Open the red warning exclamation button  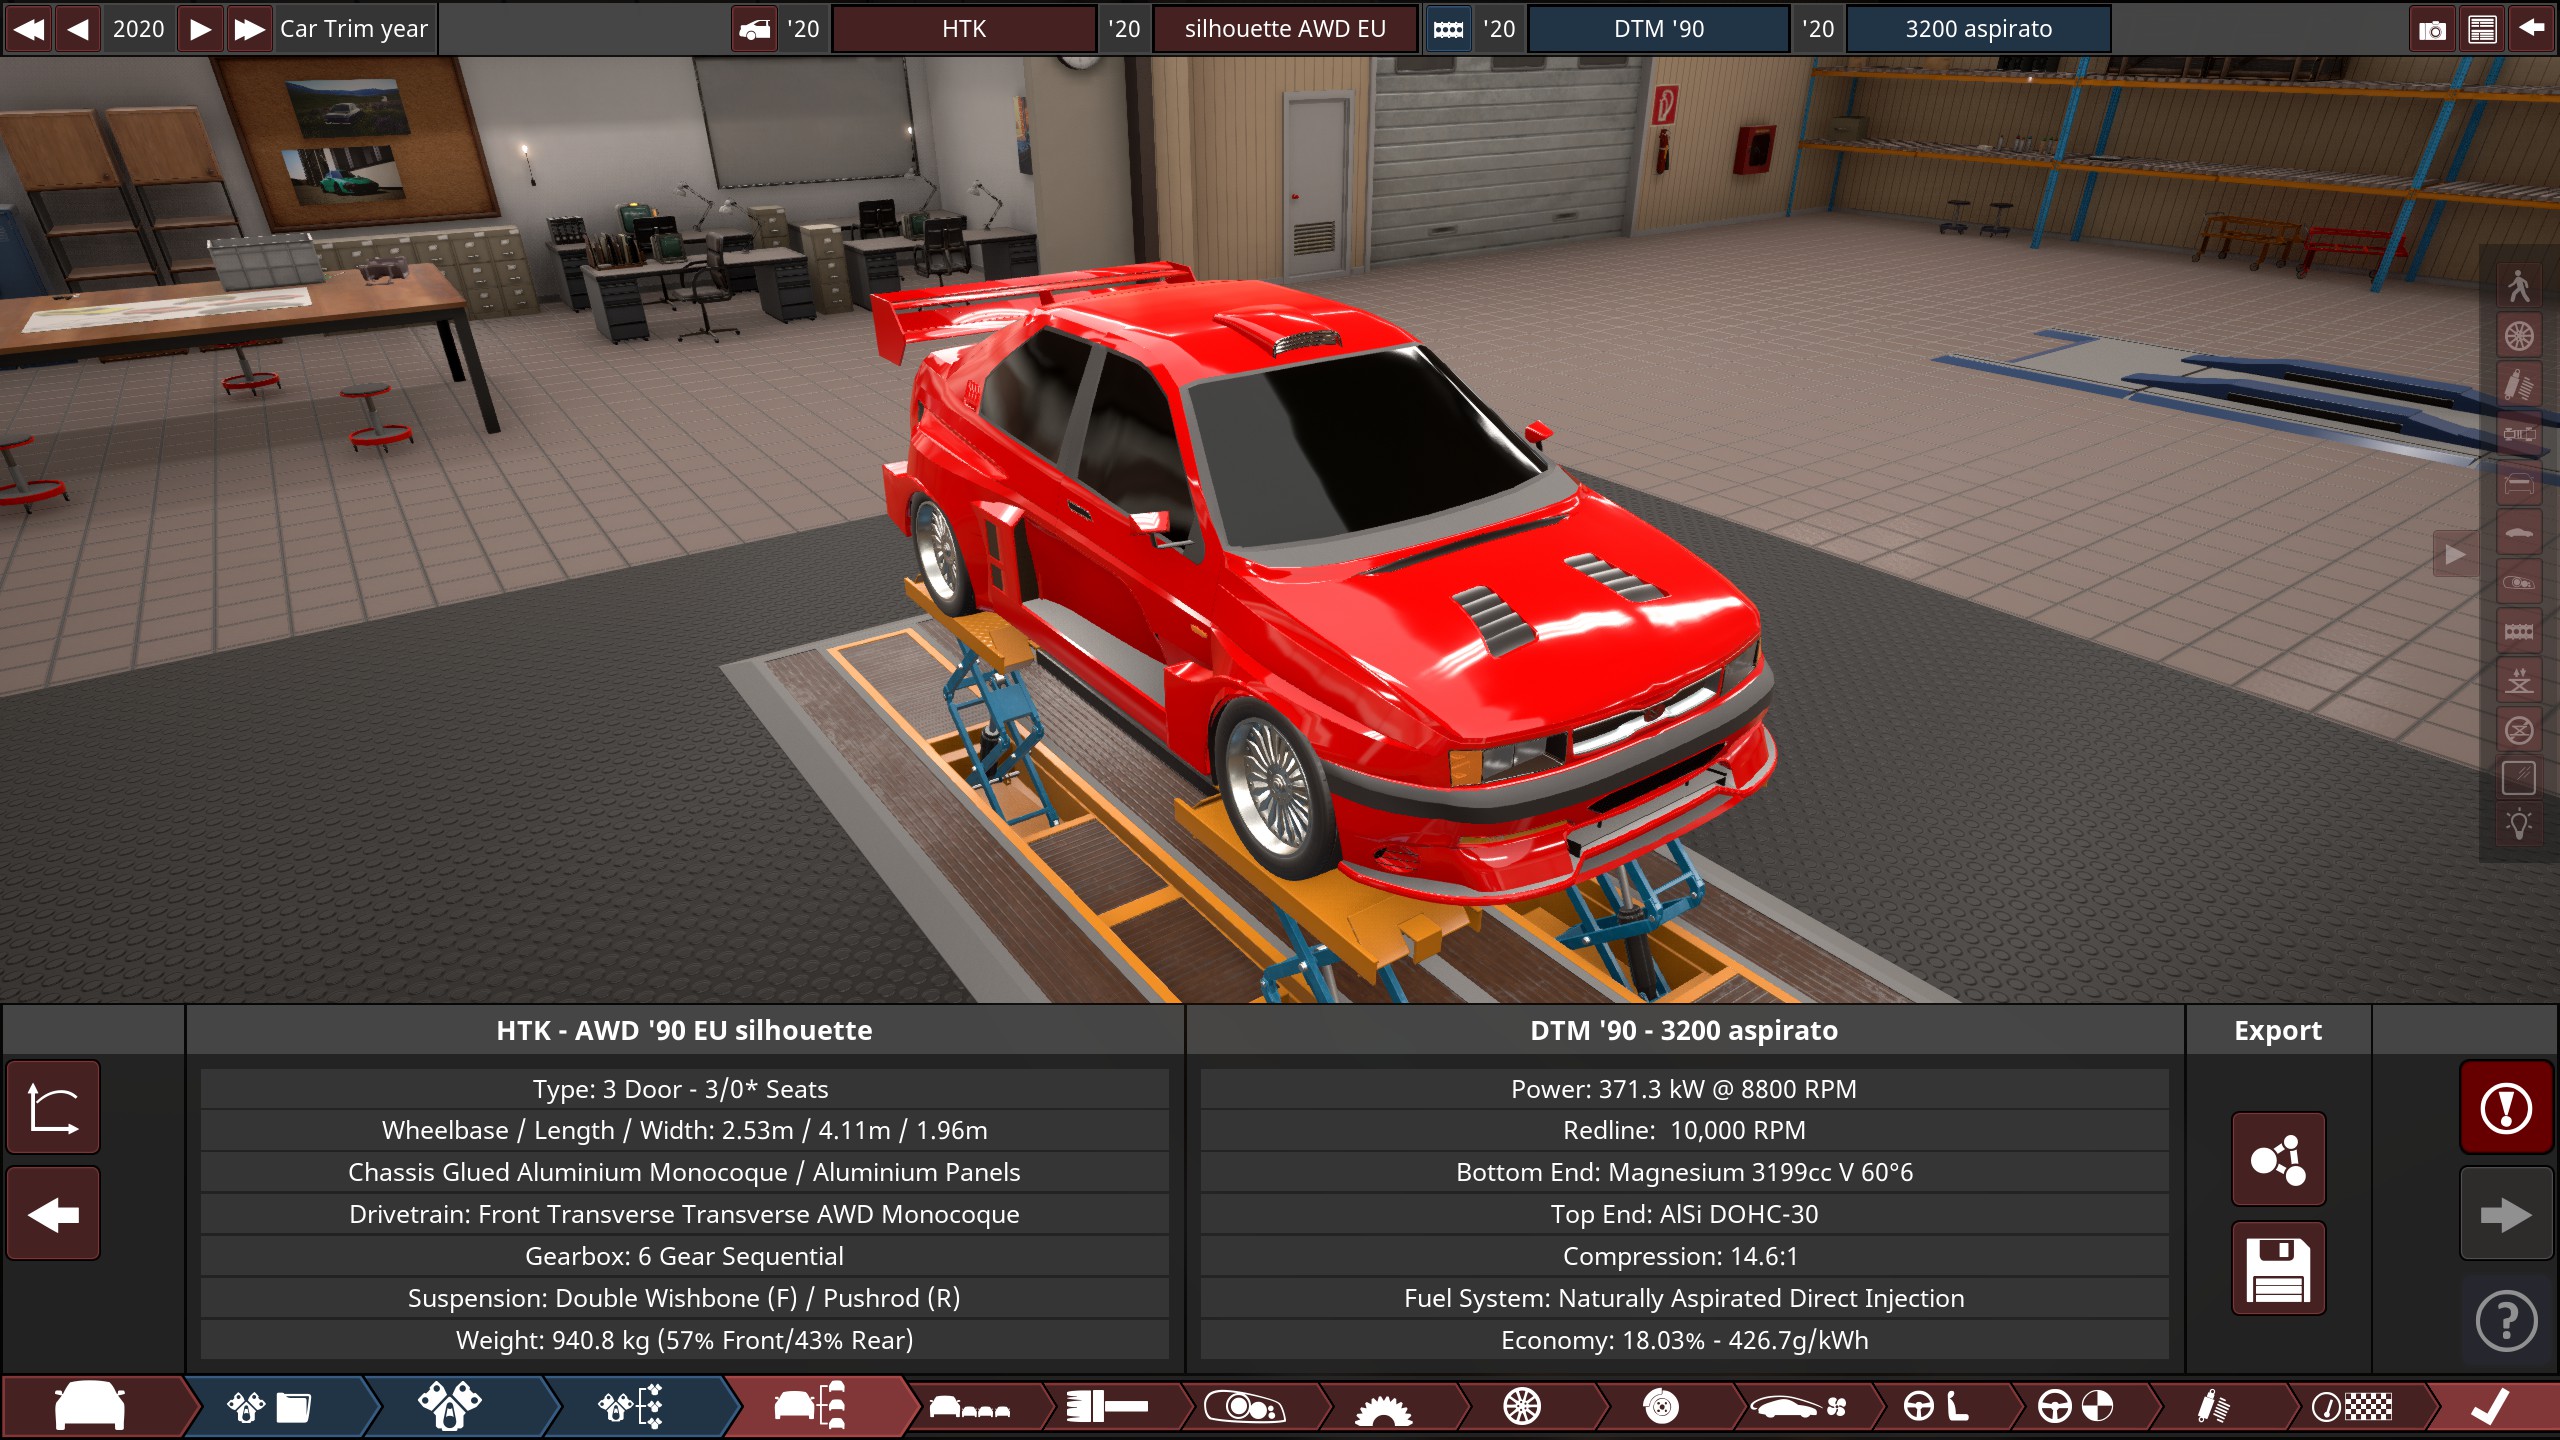[2506, 1108]
